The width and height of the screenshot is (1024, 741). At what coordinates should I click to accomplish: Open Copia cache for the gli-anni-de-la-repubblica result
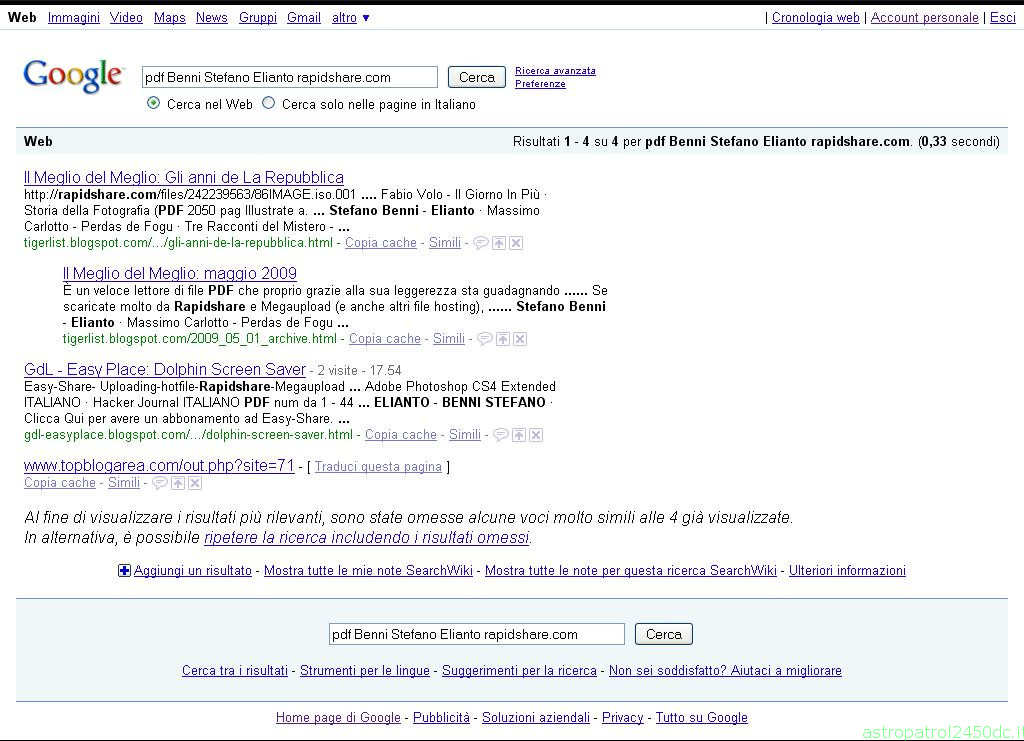381,242
